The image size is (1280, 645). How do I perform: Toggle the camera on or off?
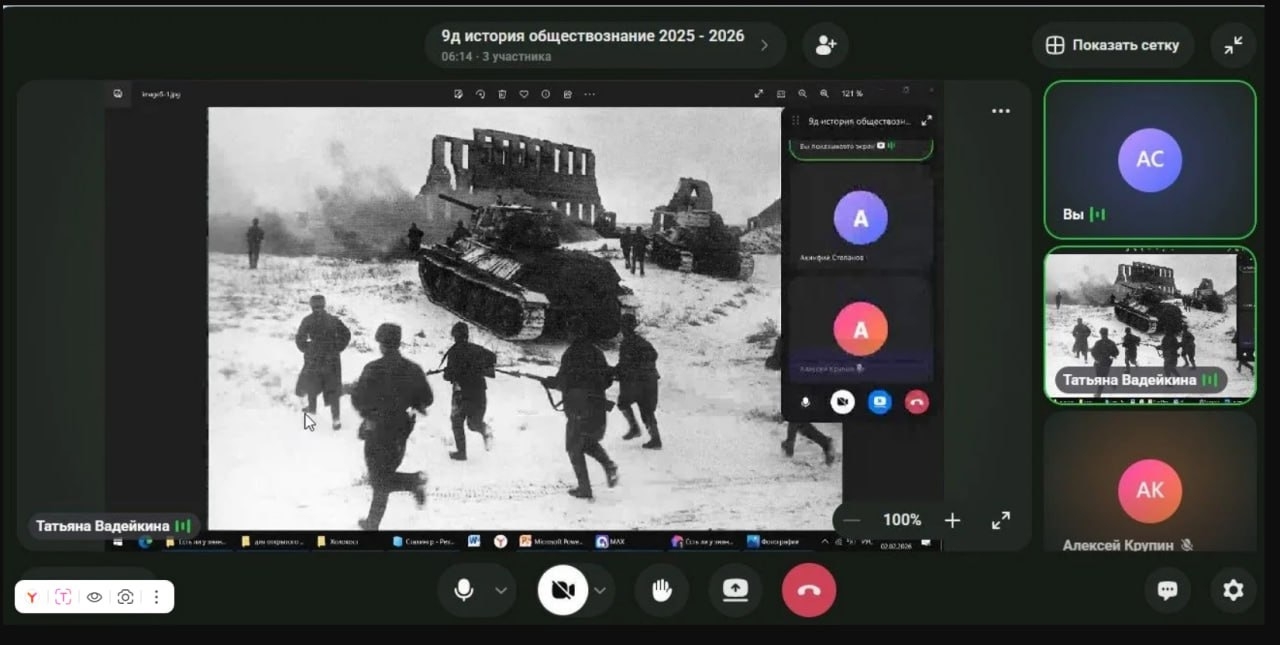(562, 590)
